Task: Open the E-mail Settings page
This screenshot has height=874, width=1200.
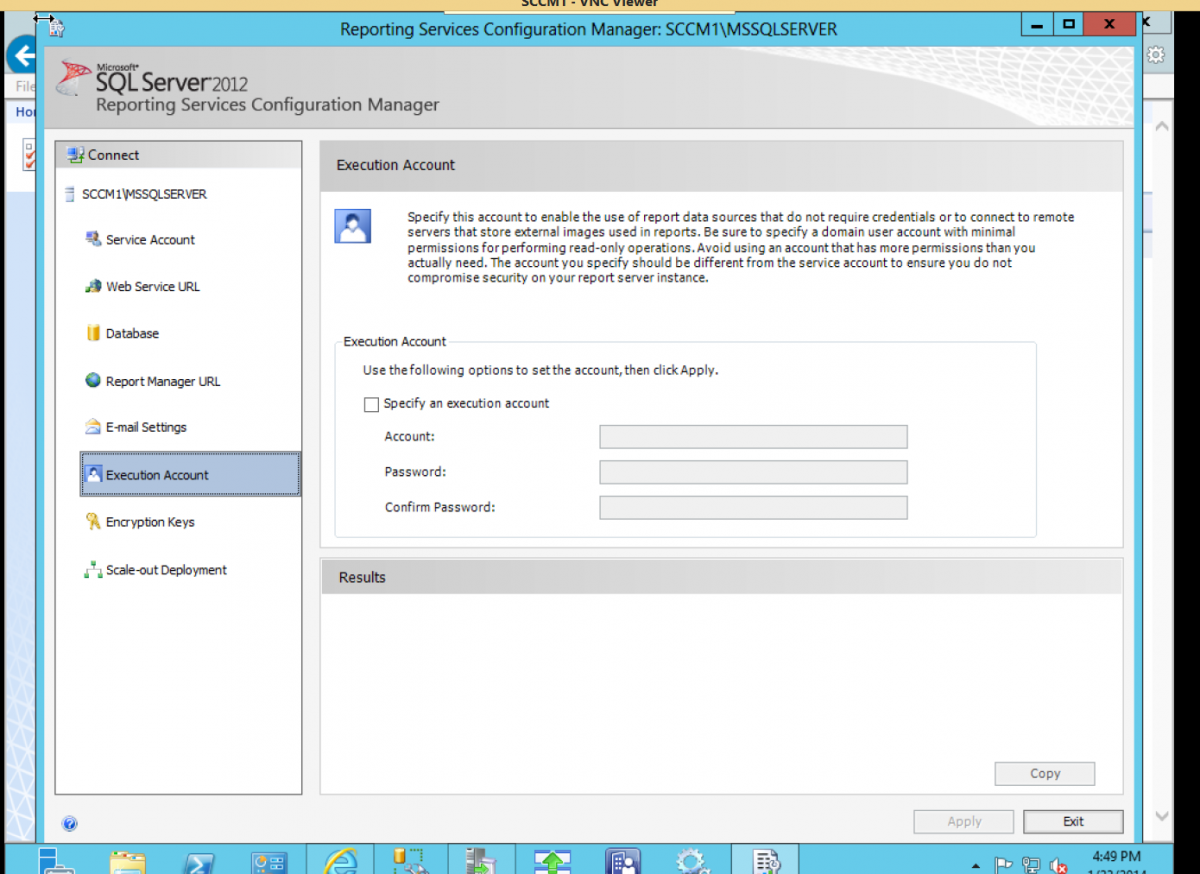Action: click(146, 427)
